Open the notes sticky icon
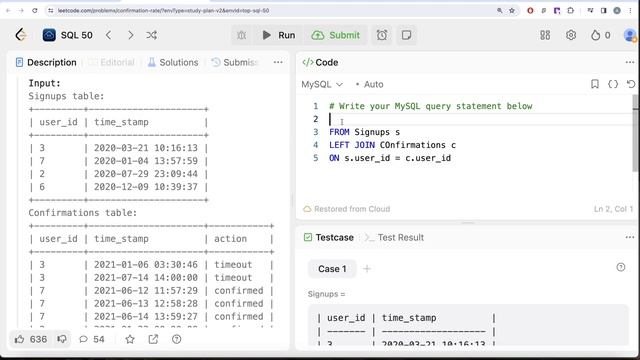 click(x=407, y=35)
